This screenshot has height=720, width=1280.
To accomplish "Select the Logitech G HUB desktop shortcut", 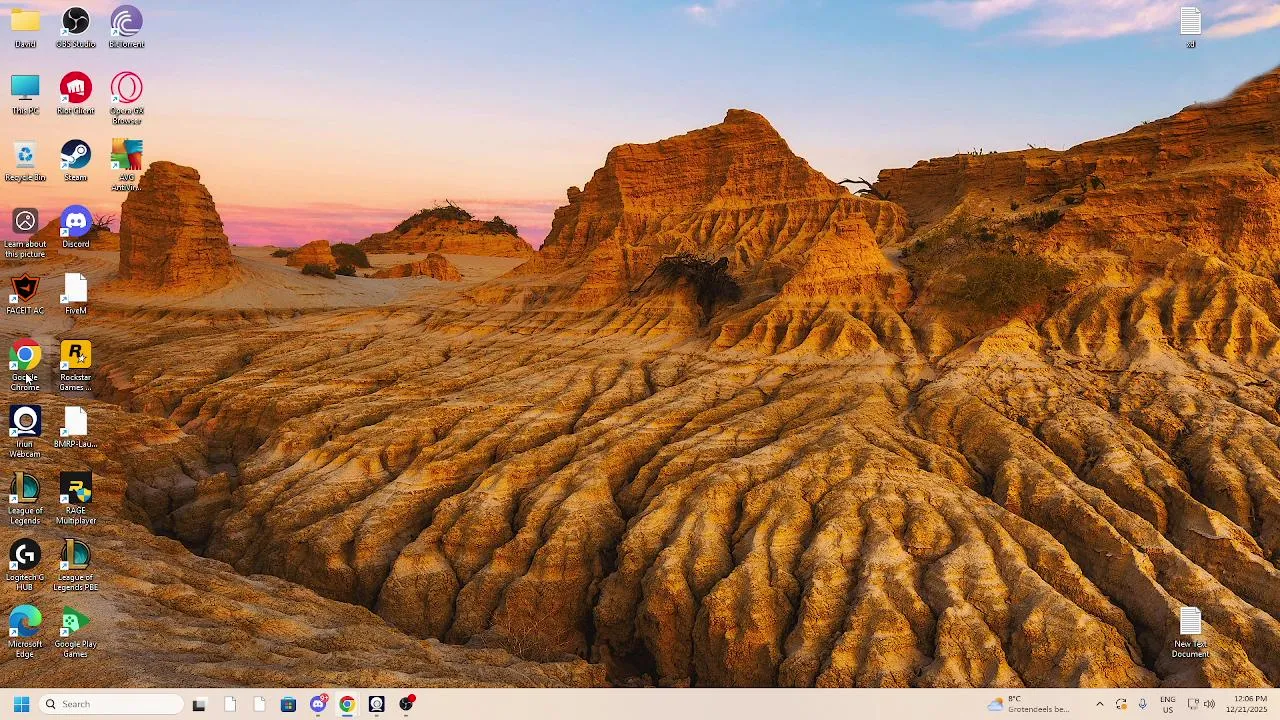I will pyautogui.click(x=25, y=566).
